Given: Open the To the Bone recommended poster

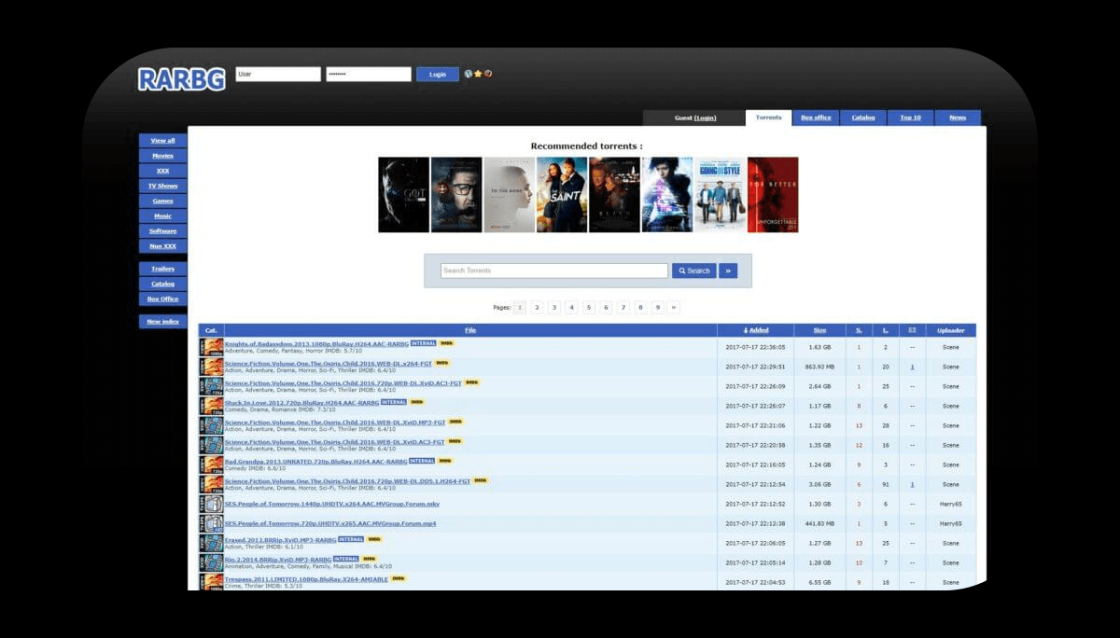Looking at the screenshot, I should point(509,195).
